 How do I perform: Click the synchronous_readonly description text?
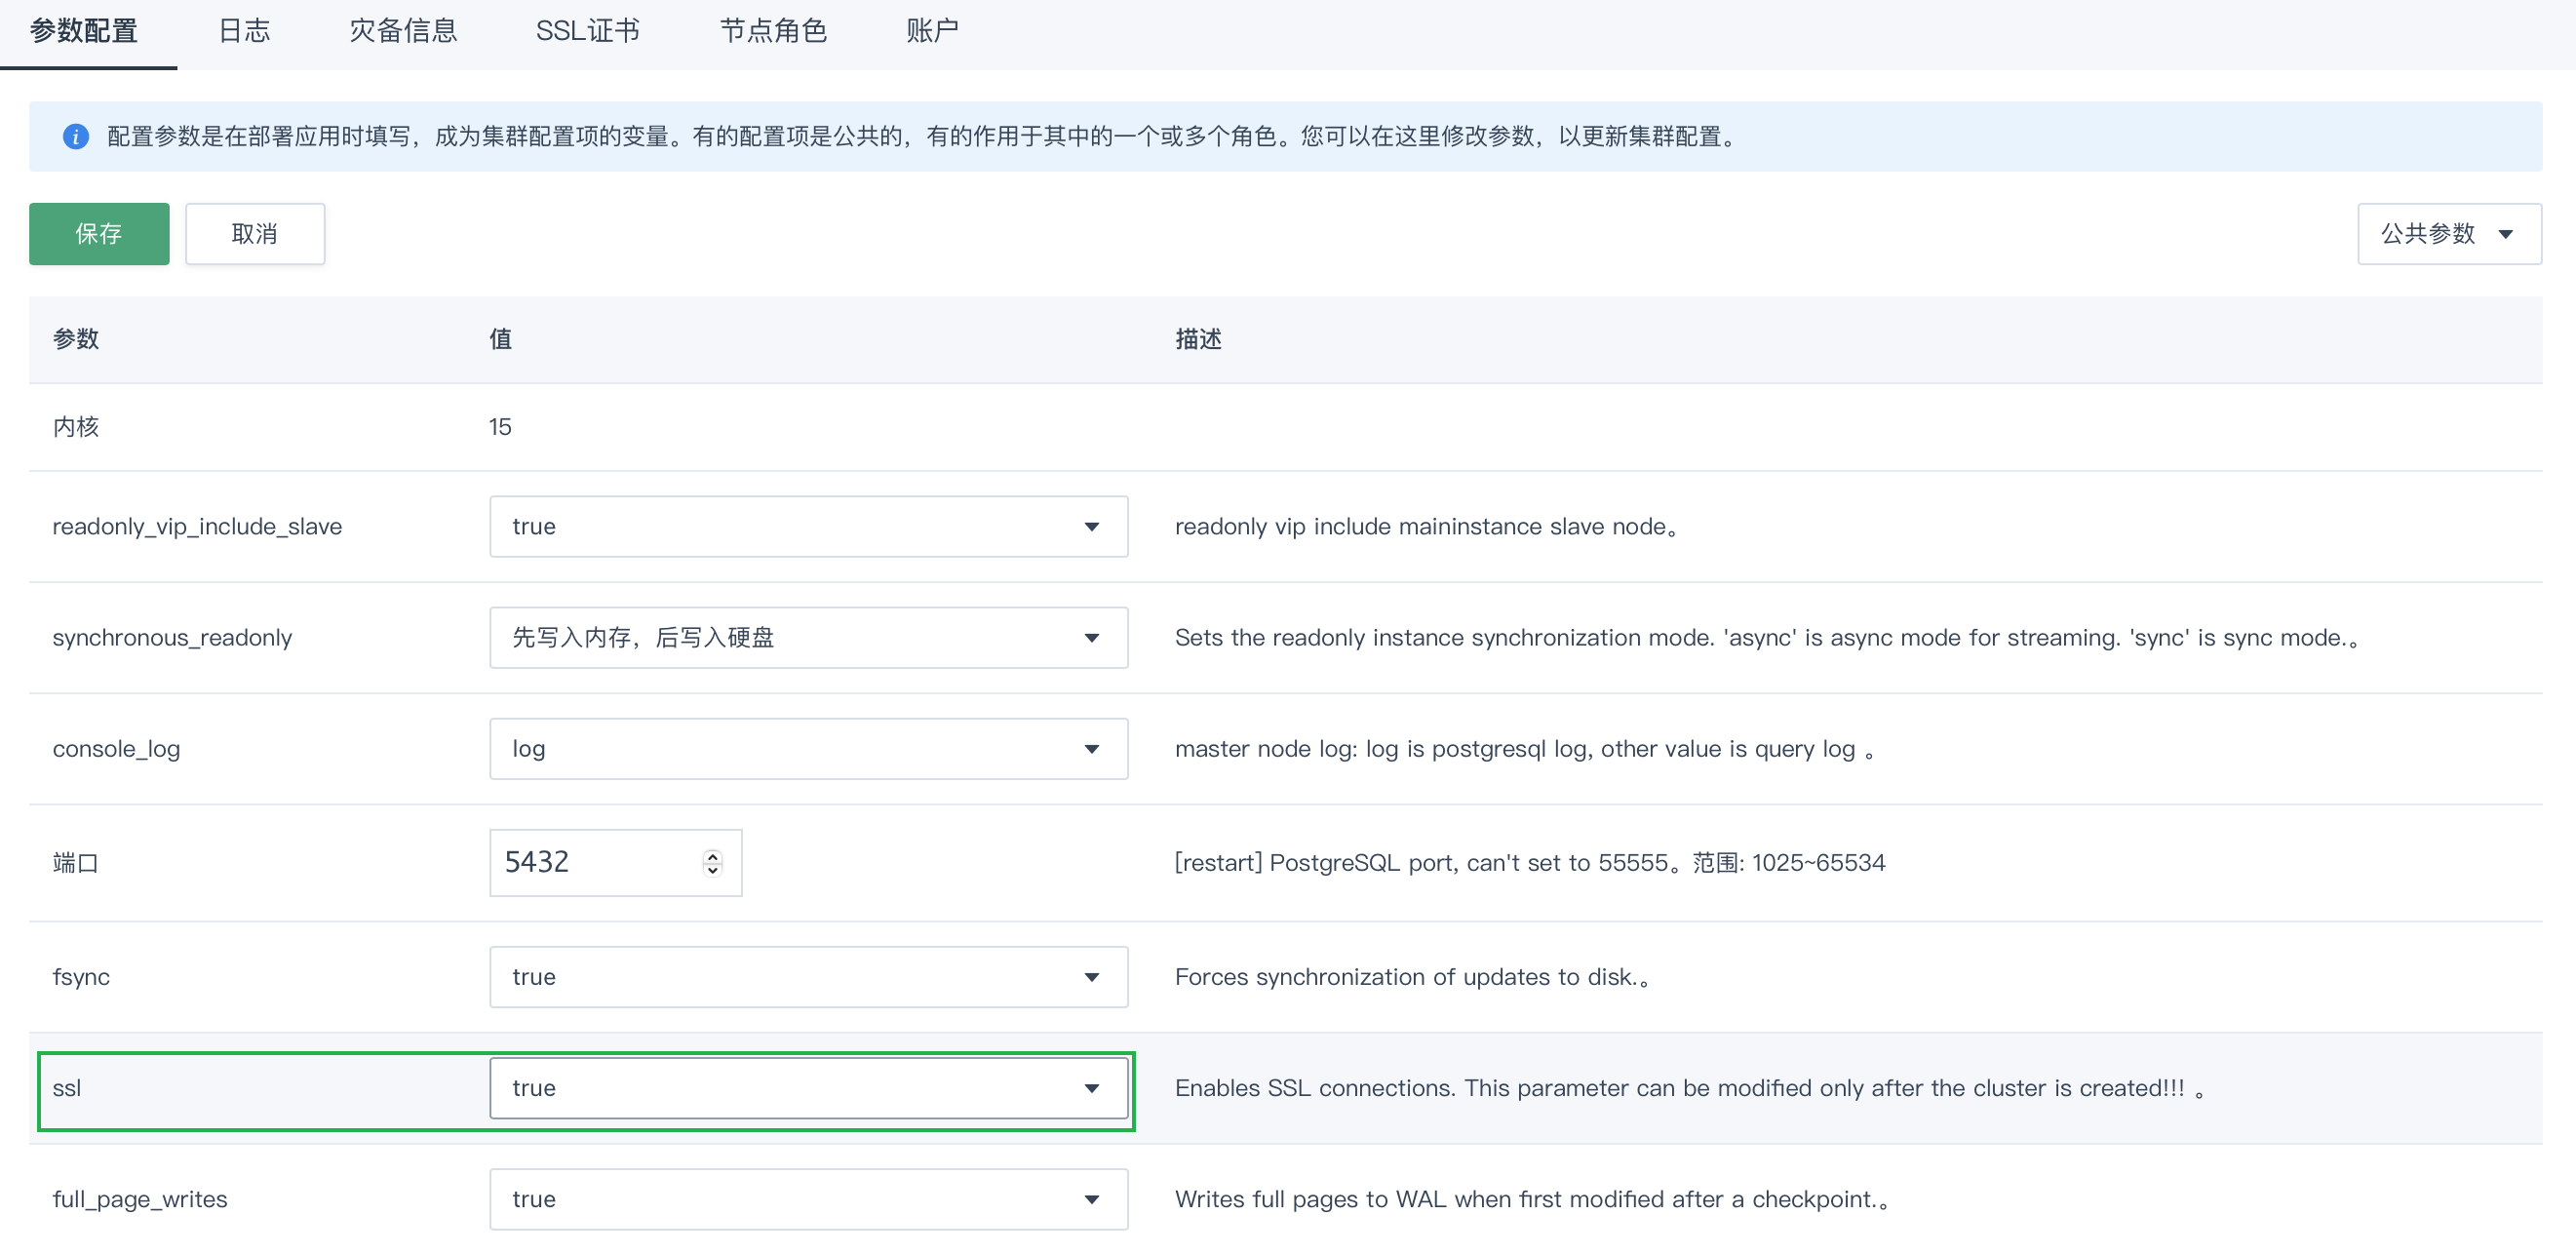[1766, 638]
